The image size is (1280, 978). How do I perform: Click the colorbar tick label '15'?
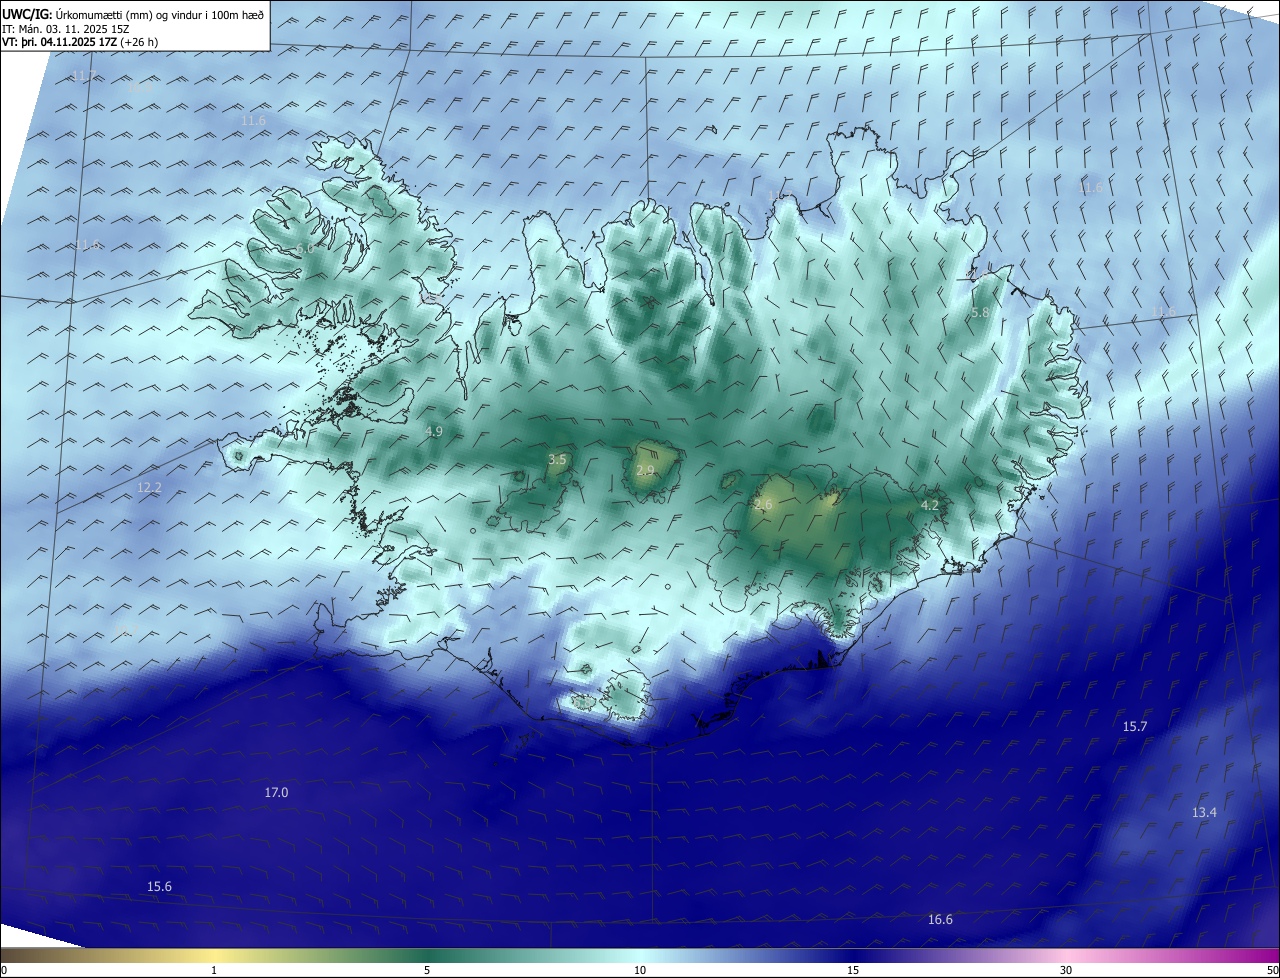(853, 970)
